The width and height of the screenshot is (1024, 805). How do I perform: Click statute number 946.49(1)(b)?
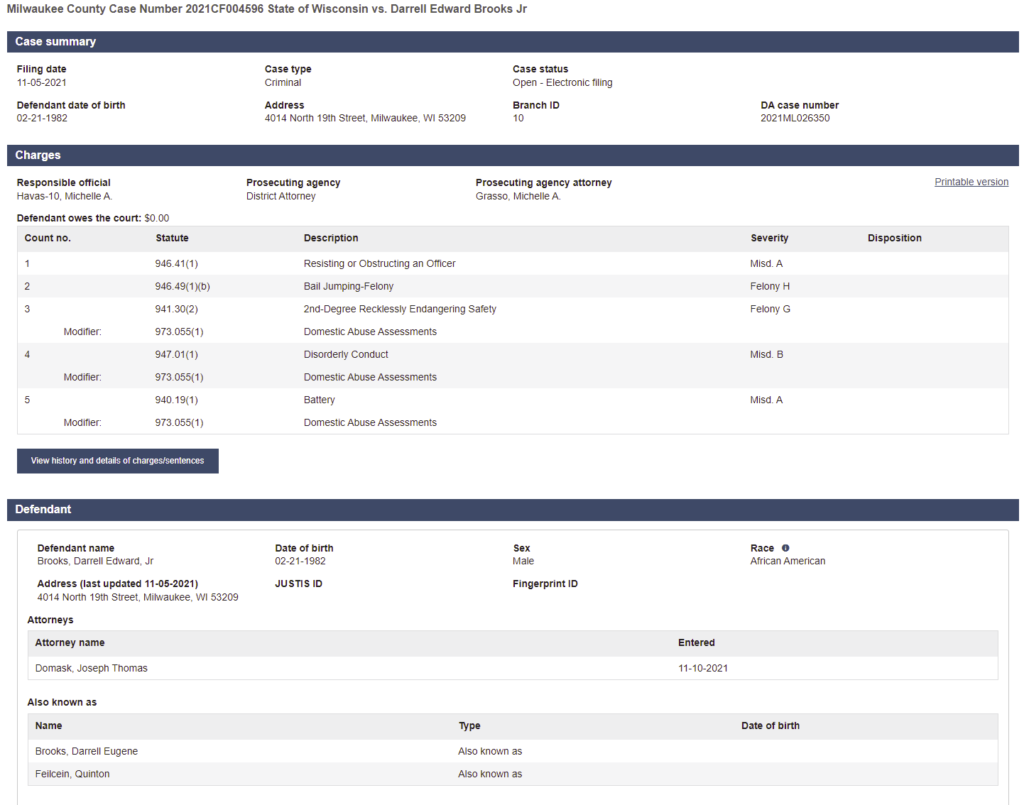pos(182,287)
